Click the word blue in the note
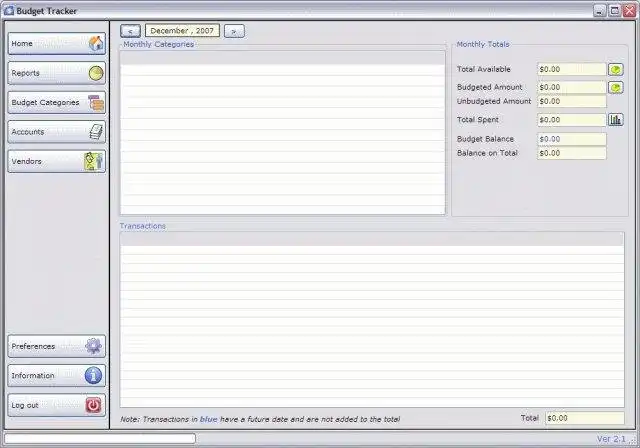The image size is (640, 448). (209, 419)
